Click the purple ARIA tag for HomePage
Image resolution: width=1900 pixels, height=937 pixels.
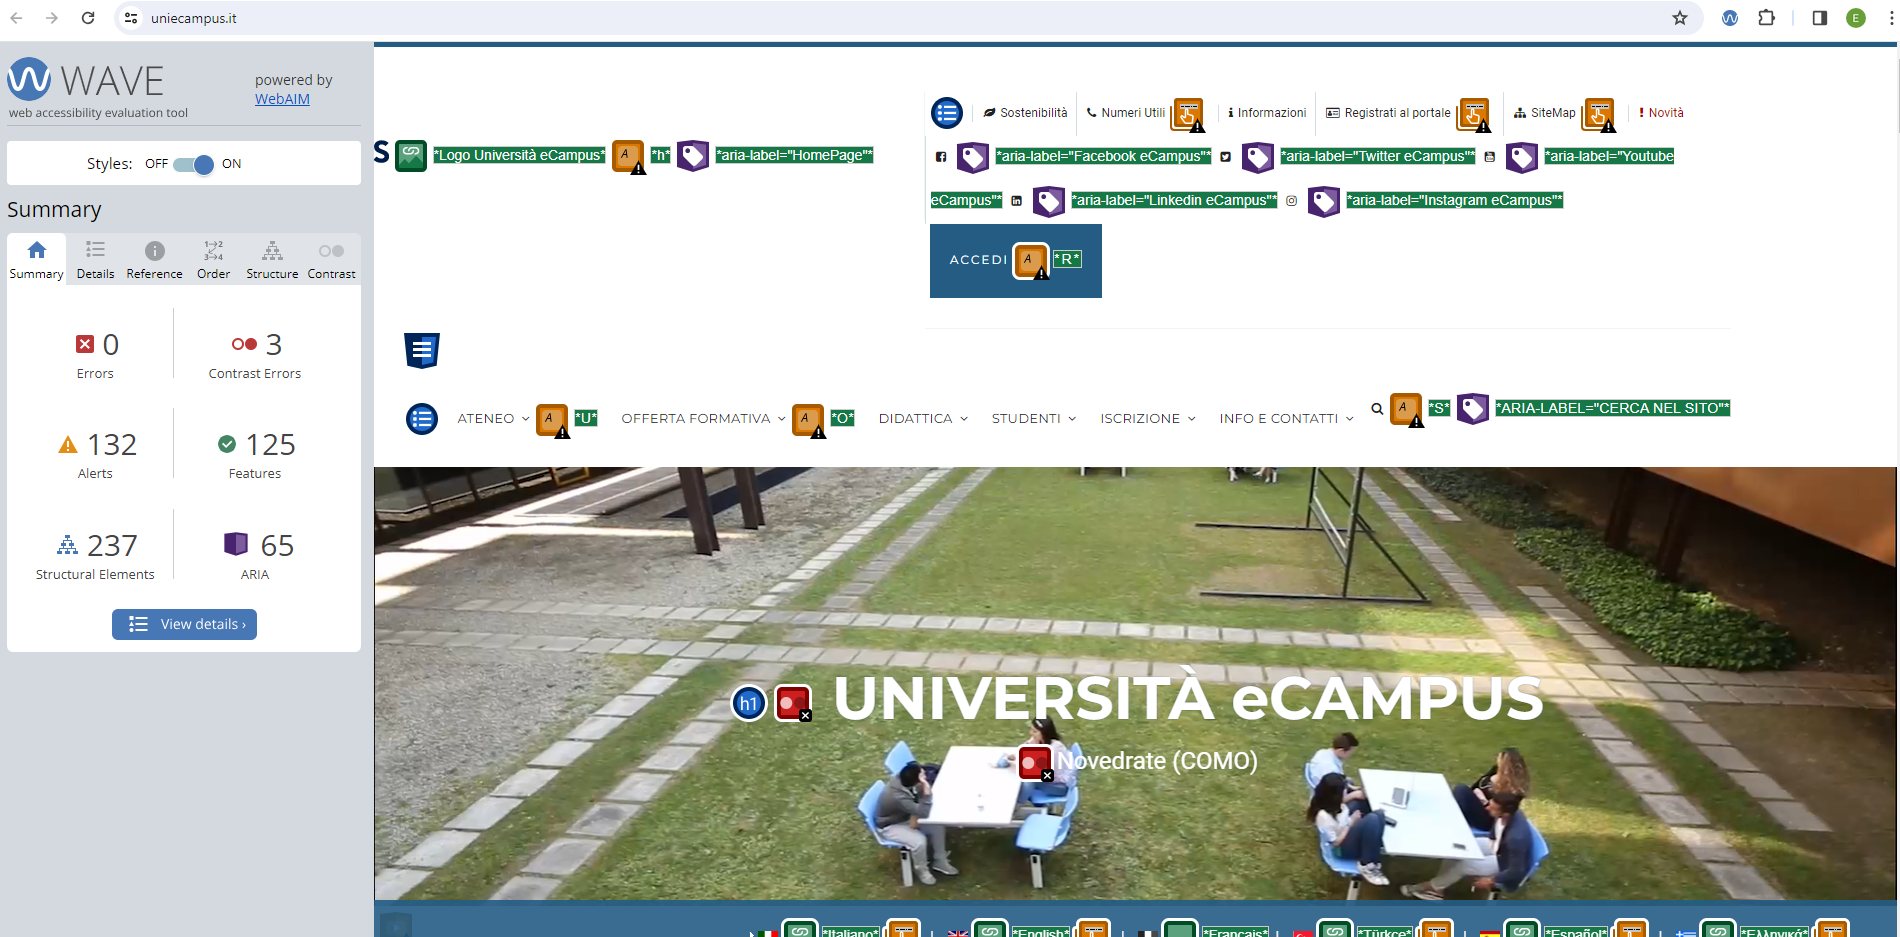(x=693, y=155)
